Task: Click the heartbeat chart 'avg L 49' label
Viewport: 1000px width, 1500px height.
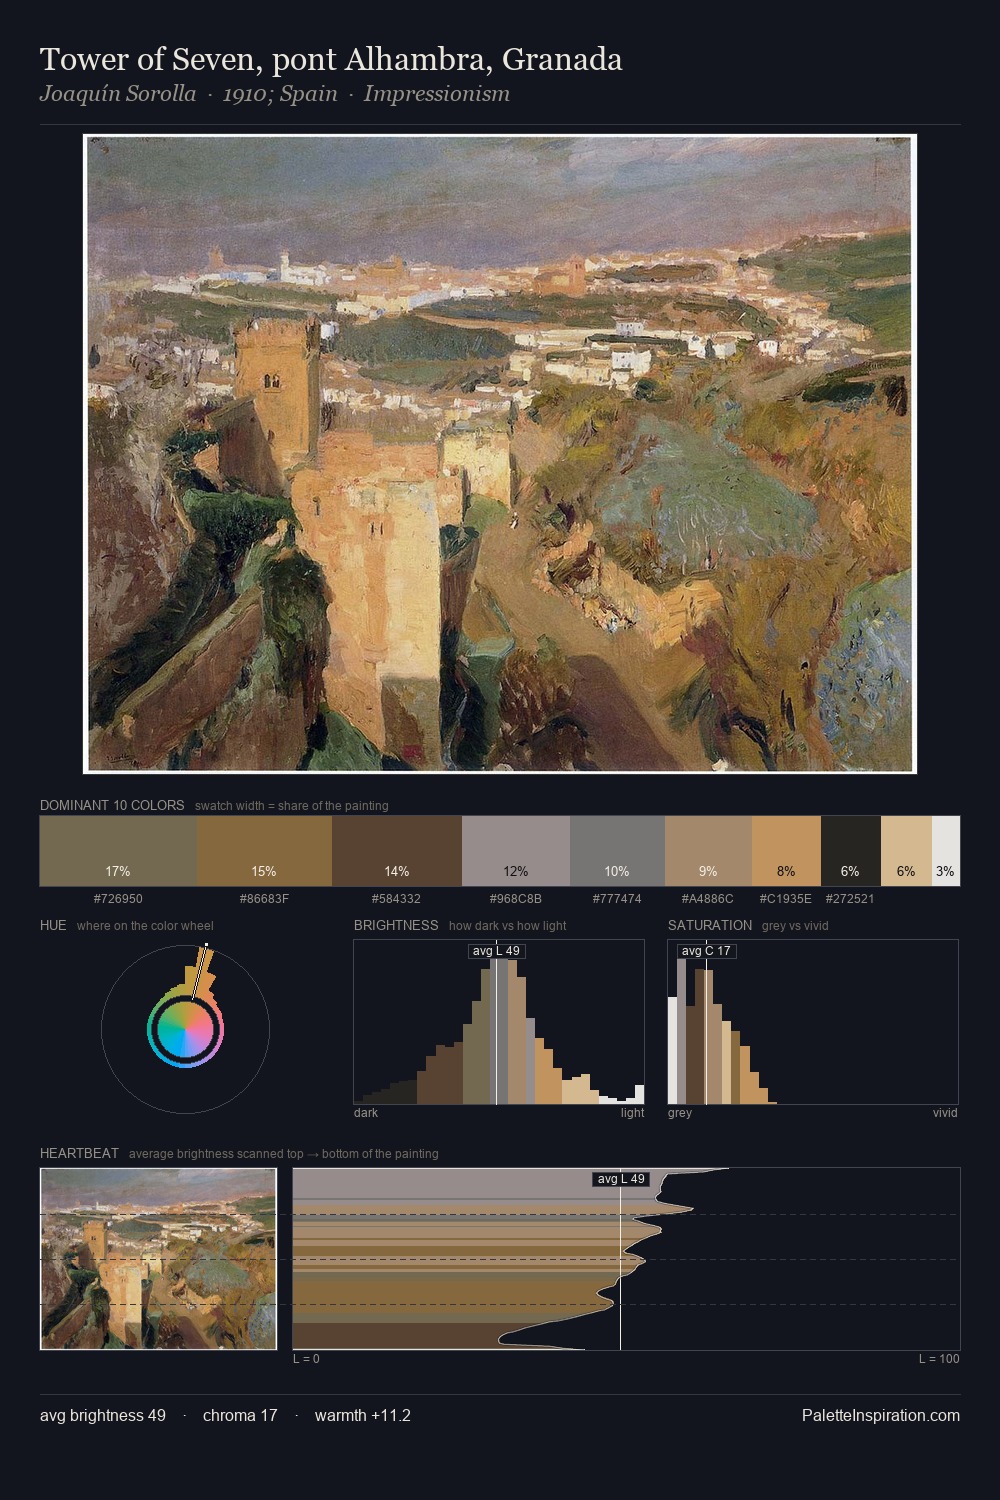Action: tap(621, 1179)
